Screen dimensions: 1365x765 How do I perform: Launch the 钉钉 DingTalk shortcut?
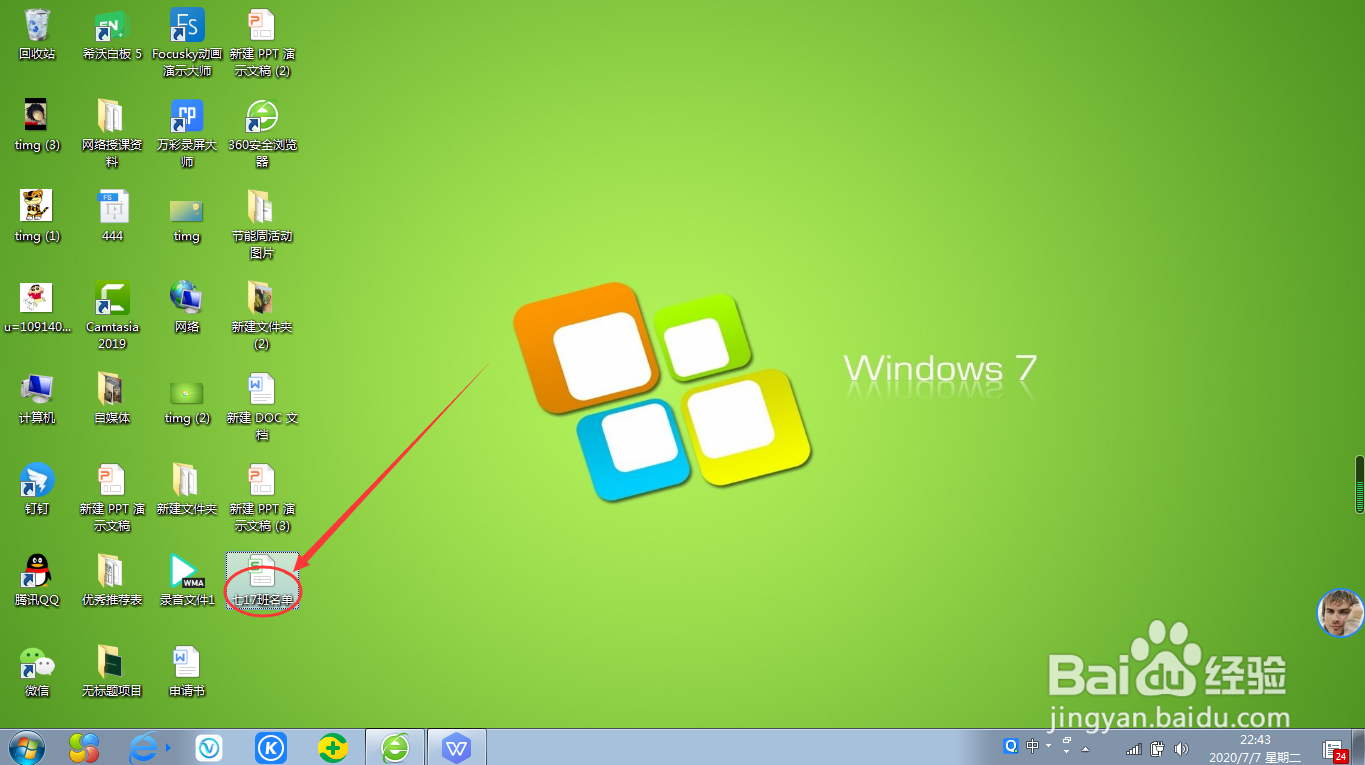pyautogui.click(x=37, y=489)
